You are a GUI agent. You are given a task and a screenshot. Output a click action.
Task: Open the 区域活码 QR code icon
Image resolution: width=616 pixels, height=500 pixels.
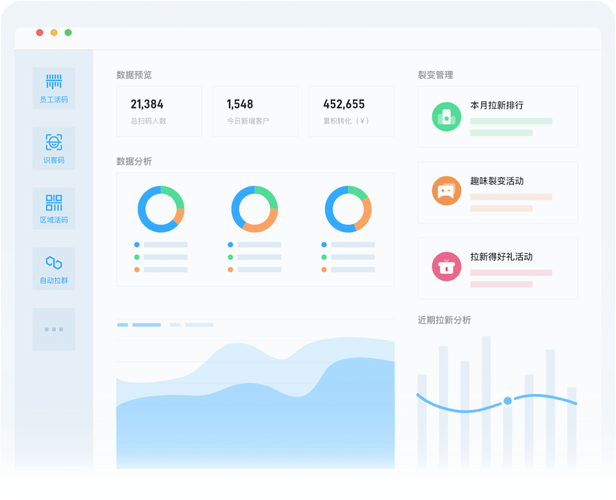(x=54, y=203)
